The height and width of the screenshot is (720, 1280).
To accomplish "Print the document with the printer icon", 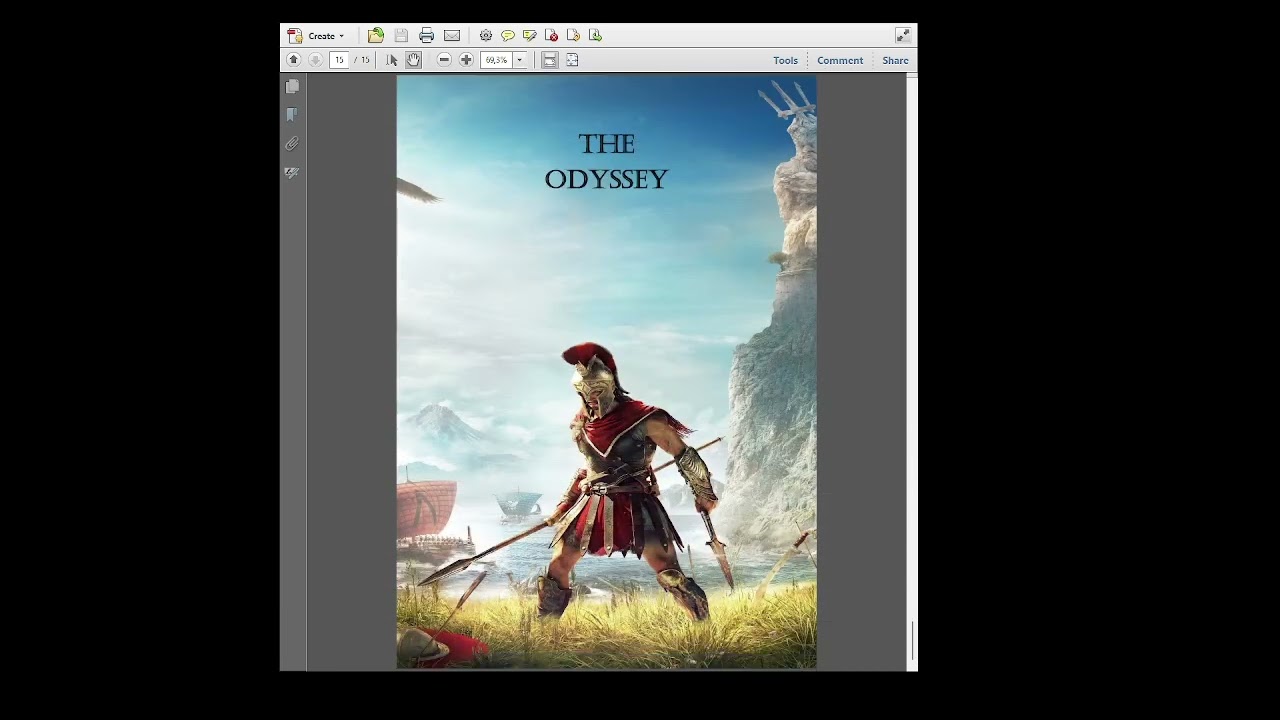I will [427, 36].
